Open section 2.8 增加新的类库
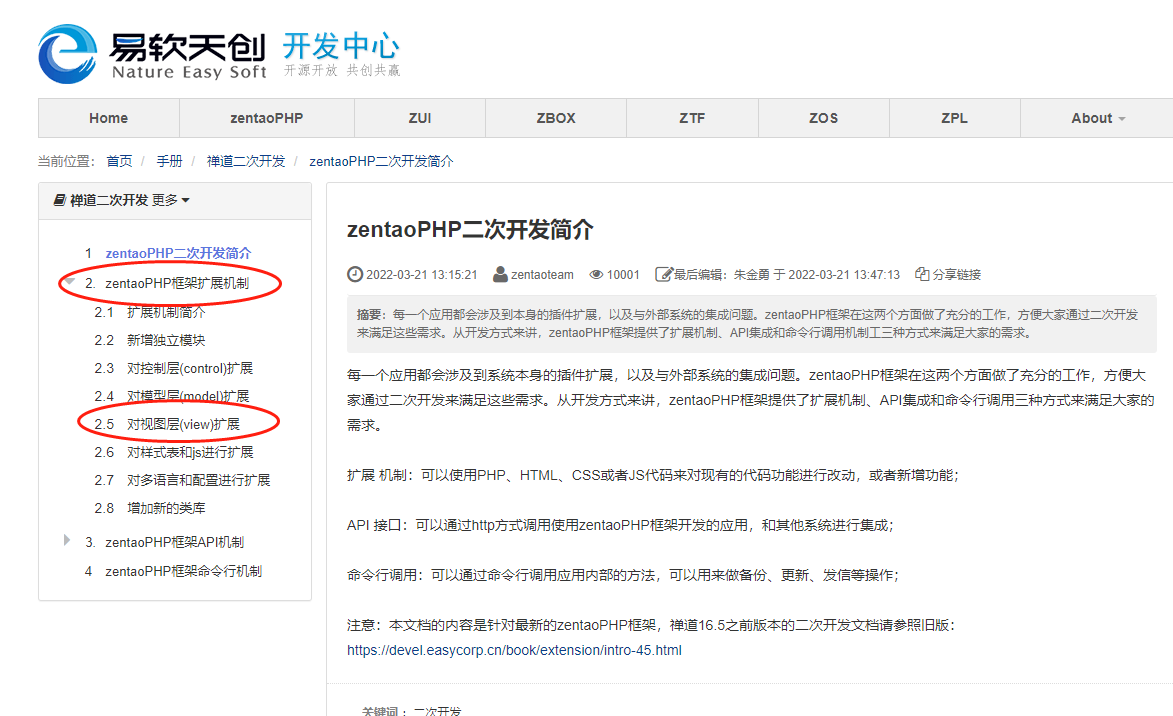1173x716 pixels. pyautogui.click(x=165, y=508)
